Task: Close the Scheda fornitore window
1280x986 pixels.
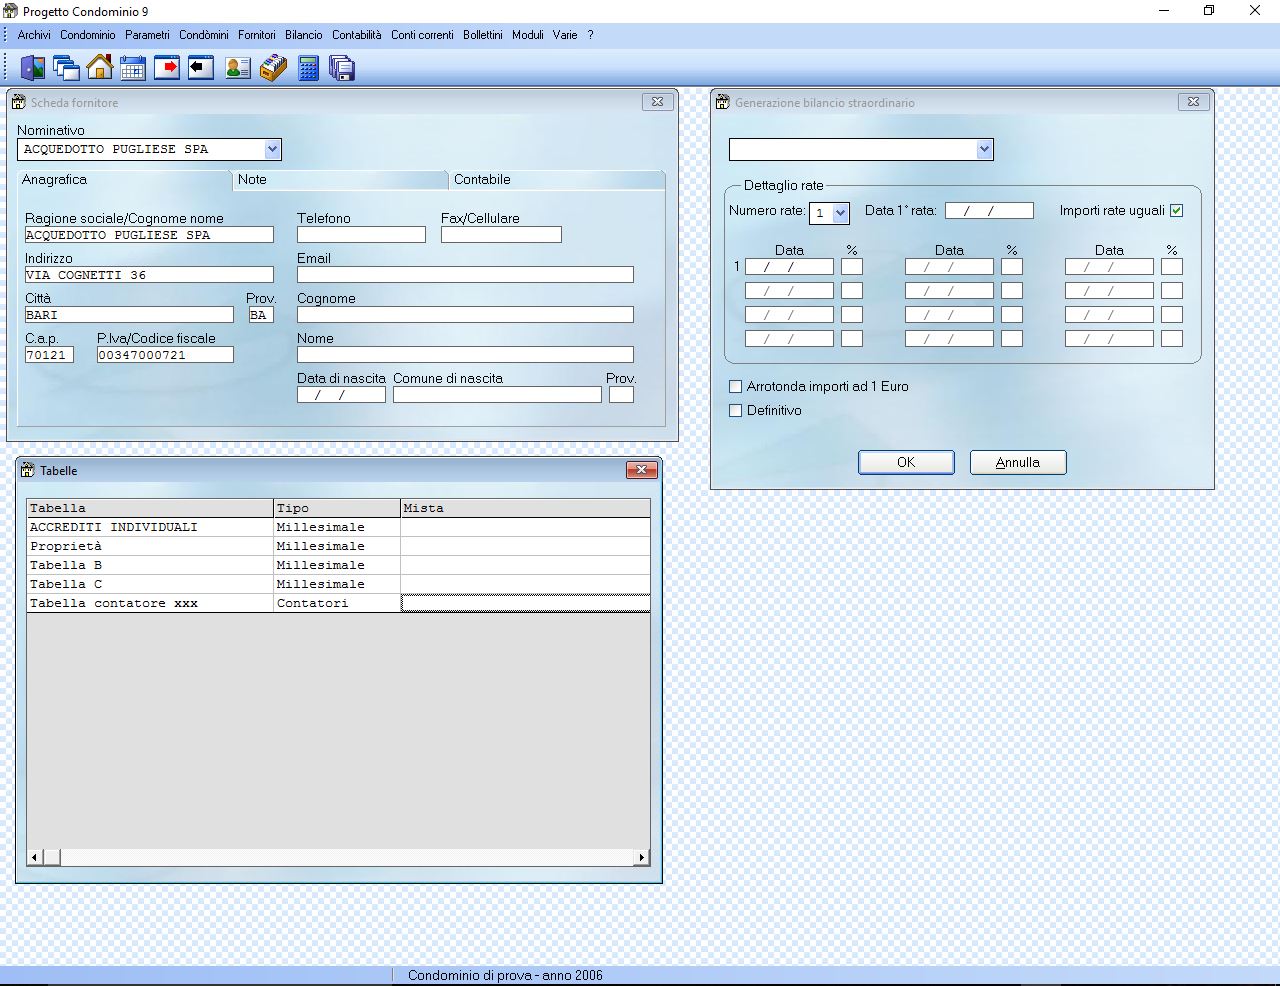Action: [x=657, y=102]
